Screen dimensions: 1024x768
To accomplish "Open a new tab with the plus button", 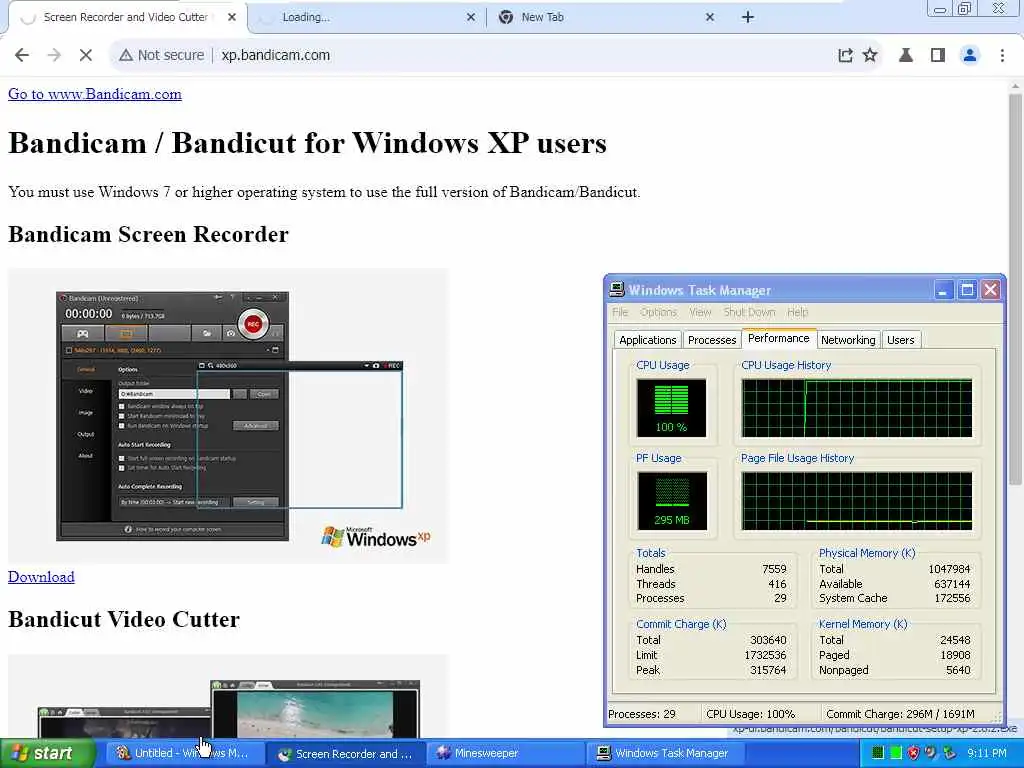I will click(x=748, y=18).
